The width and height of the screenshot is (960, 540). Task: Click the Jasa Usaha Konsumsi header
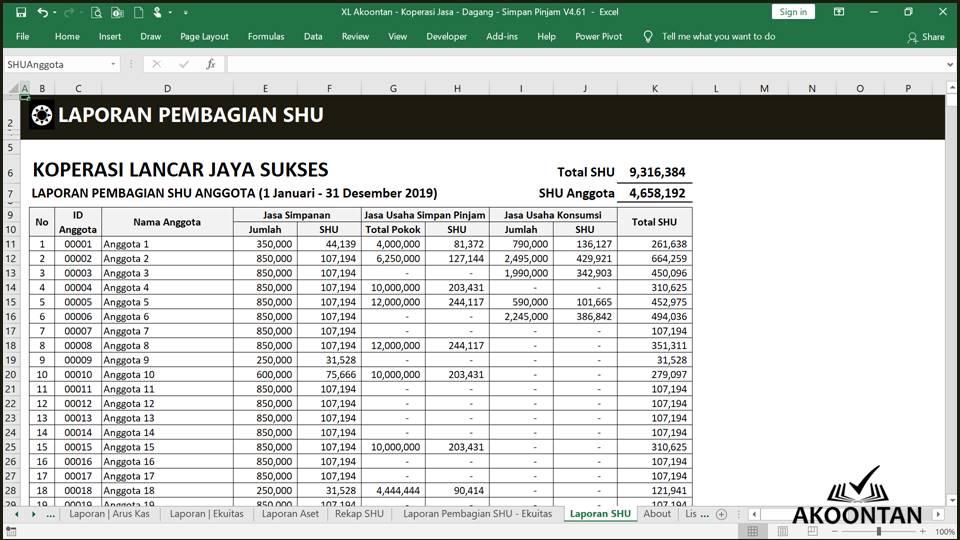click(x=553, y=215)
